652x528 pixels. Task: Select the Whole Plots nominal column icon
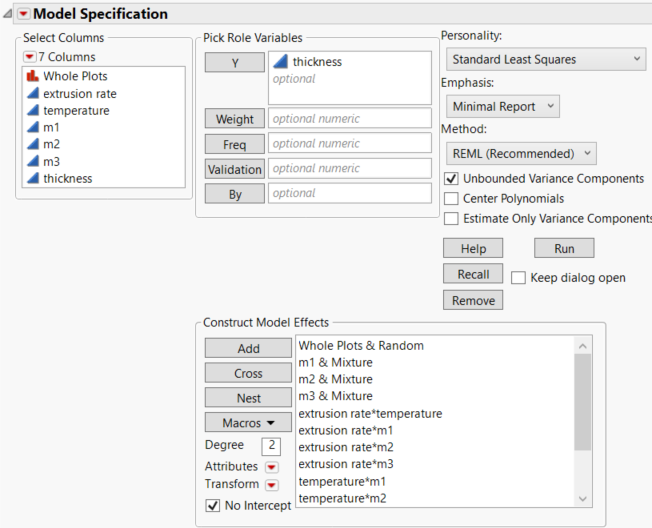click(x=31, y=76)
